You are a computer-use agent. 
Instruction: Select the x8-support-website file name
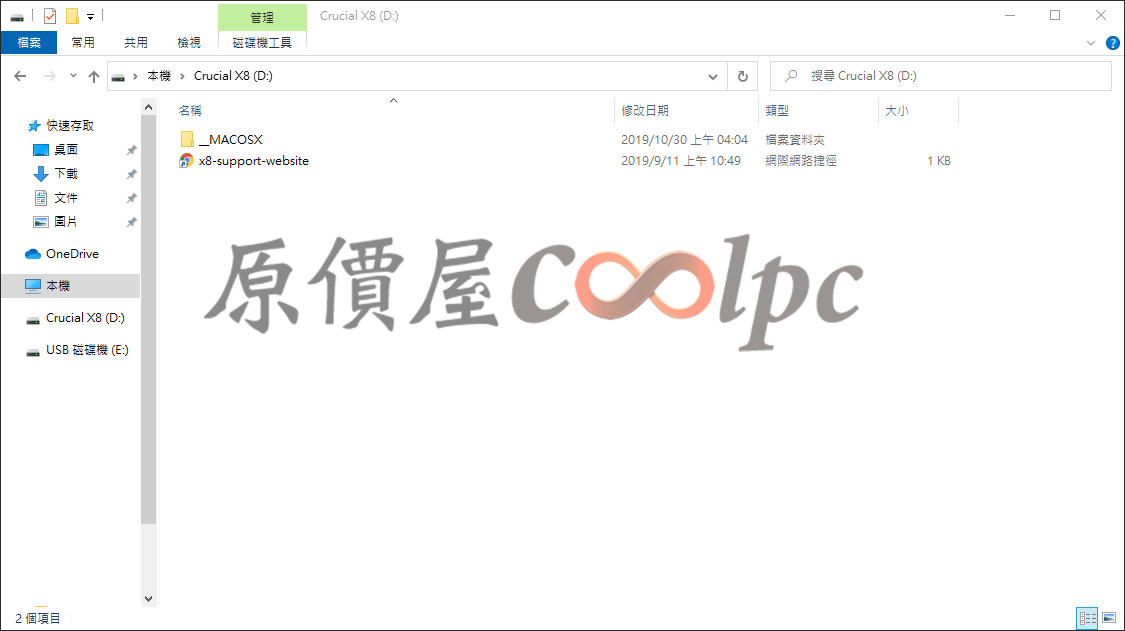tap(253, 161)
